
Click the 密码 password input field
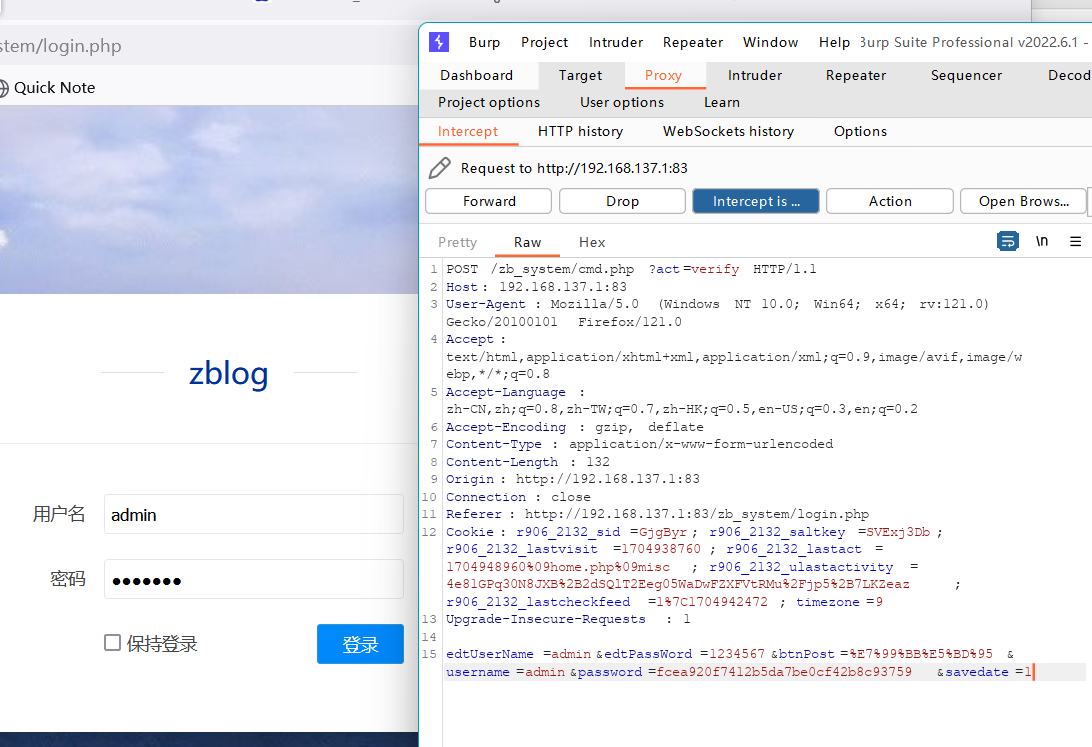[x=254, y=579]
